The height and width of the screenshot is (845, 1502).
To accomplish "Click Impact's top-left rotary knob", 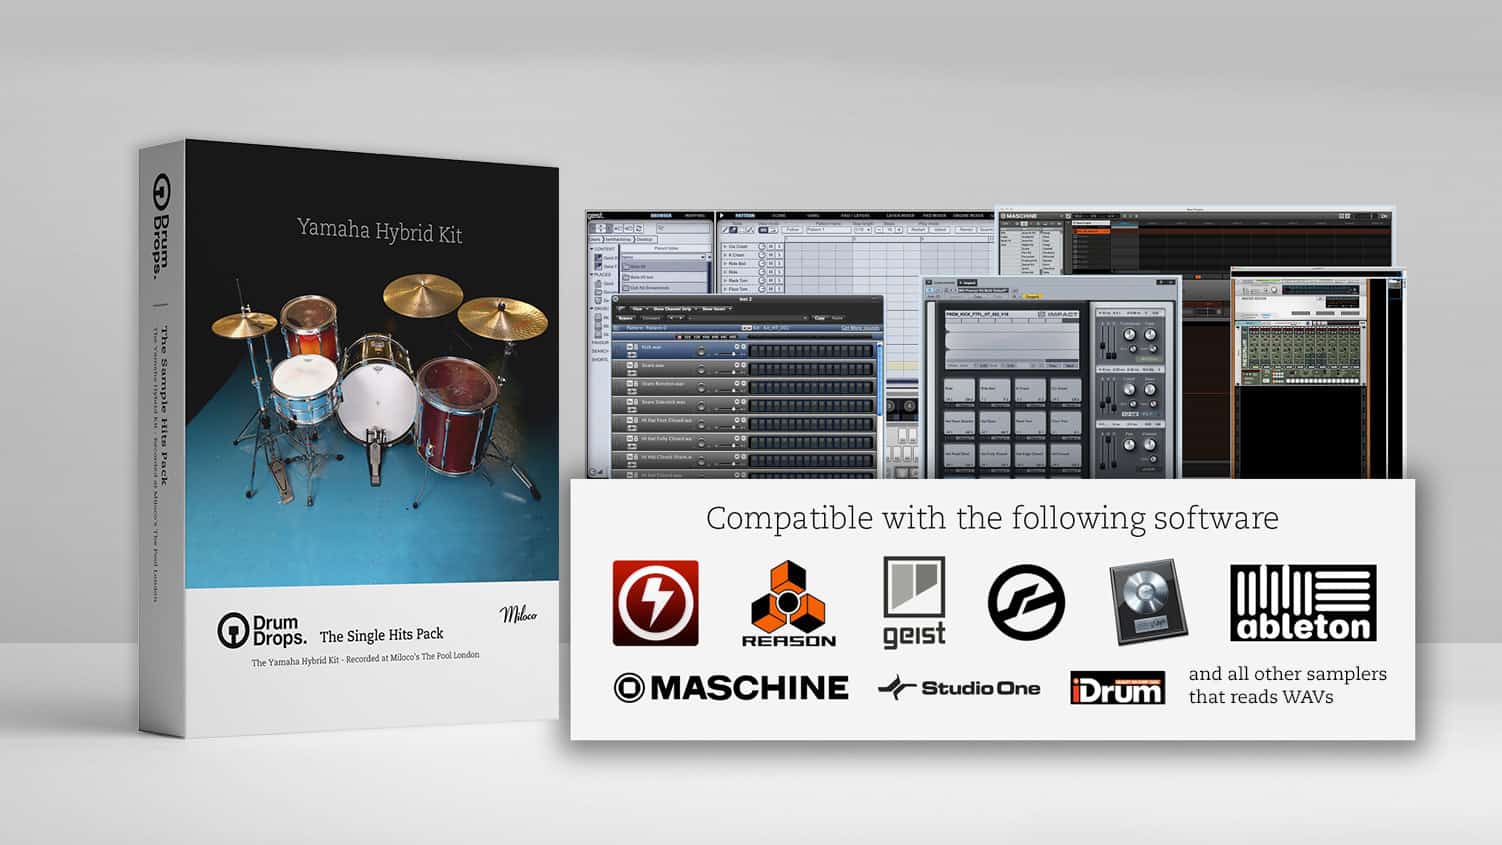I will point(1131,336).
